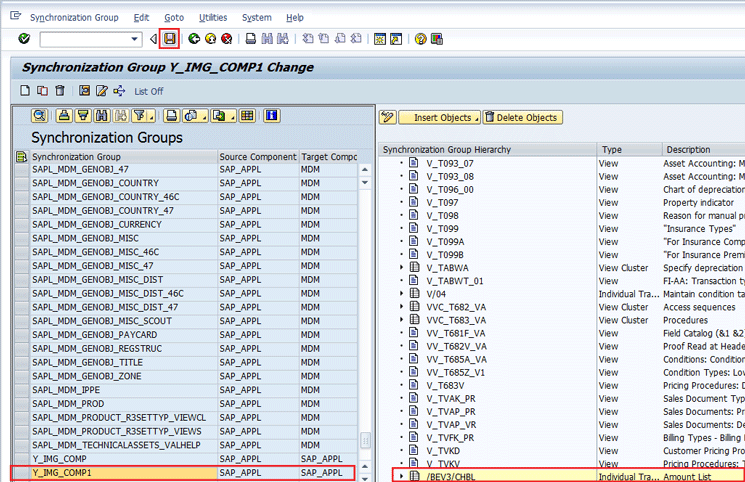The image size is (745, 482).
Task: Click the Delete trash icon below the title
Action: click(60, 91)
